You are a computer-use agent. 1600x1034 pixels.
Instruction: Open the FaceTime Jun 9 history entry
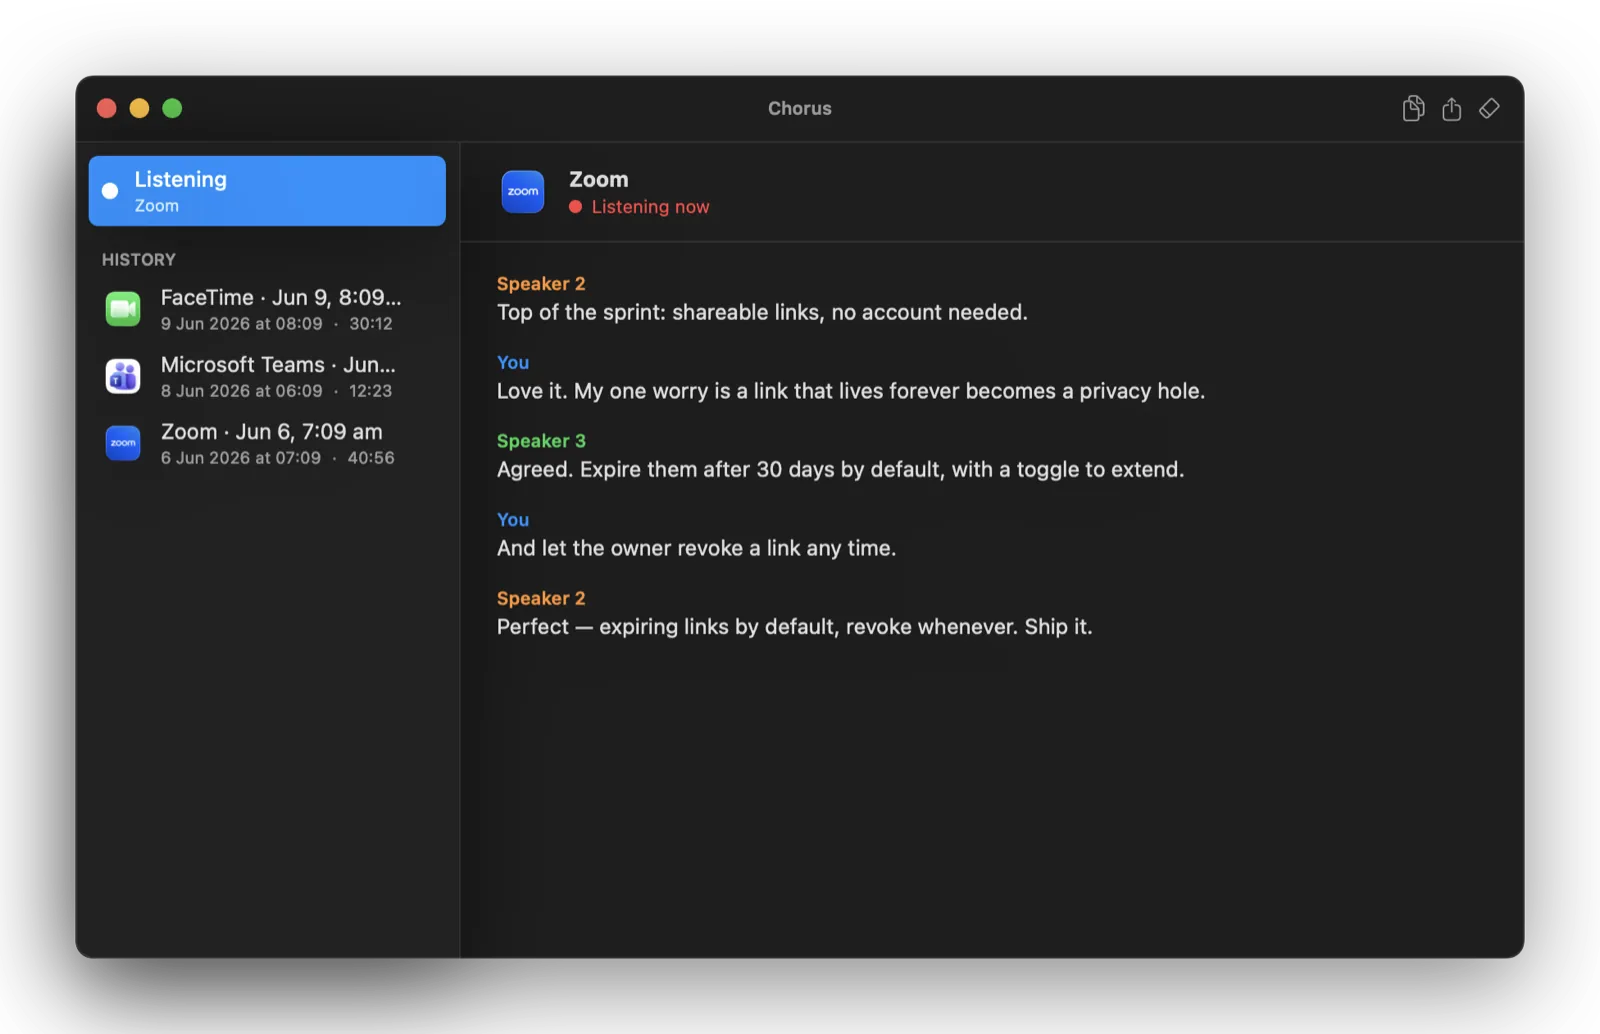267,309
